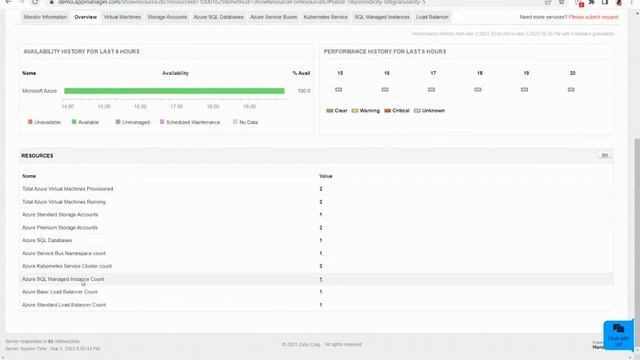Click Azure SQL Managed Instance Count row
640x360 pixels.
316,279
